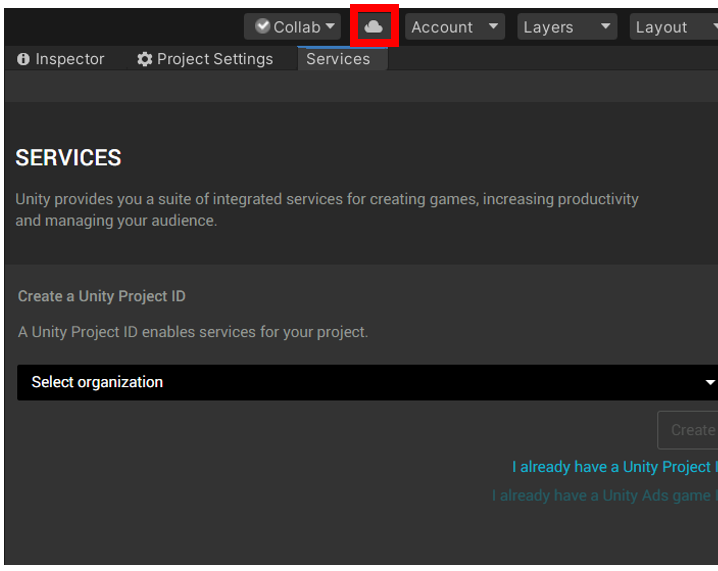Screen dimensions: 718x571
Task: Expand the Select organization dropdown
Action: point(367,382)
